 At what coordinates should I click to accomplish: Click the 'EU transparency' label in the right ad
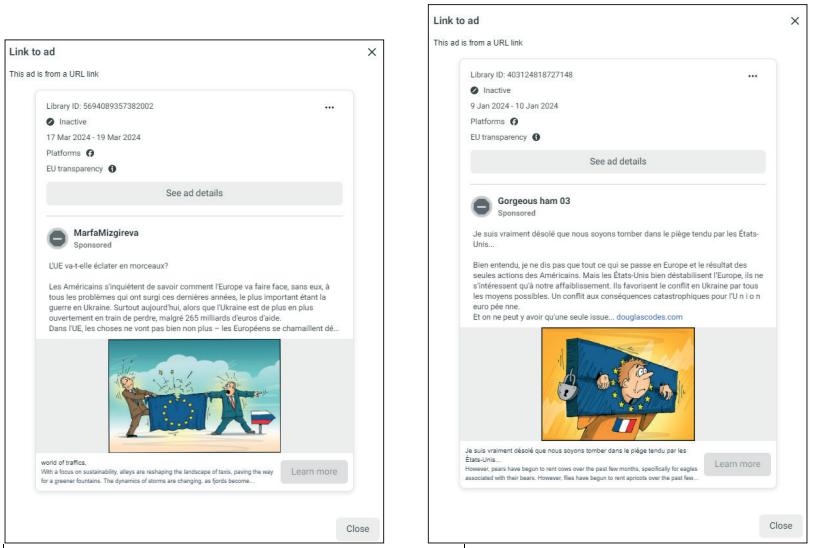498,137
